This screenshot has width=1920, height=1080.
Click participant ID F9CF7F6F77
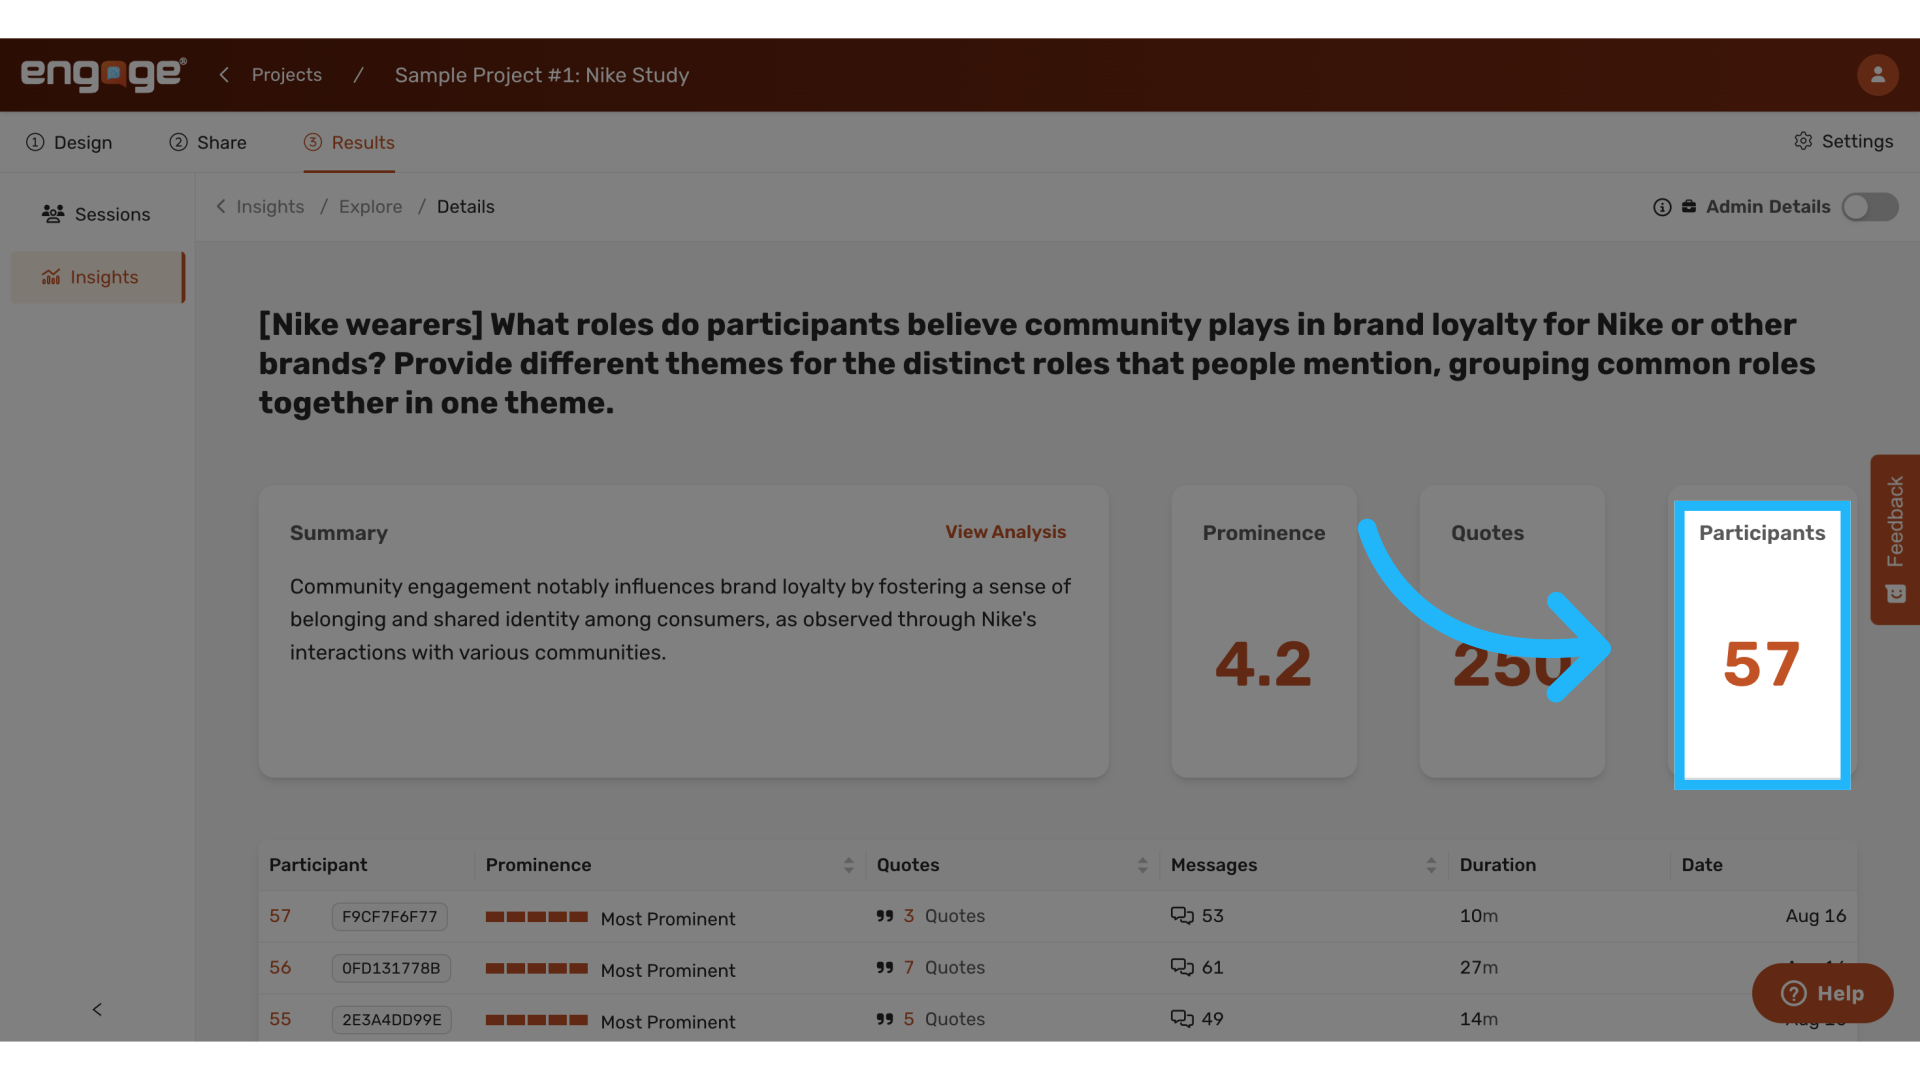point(390,916)
